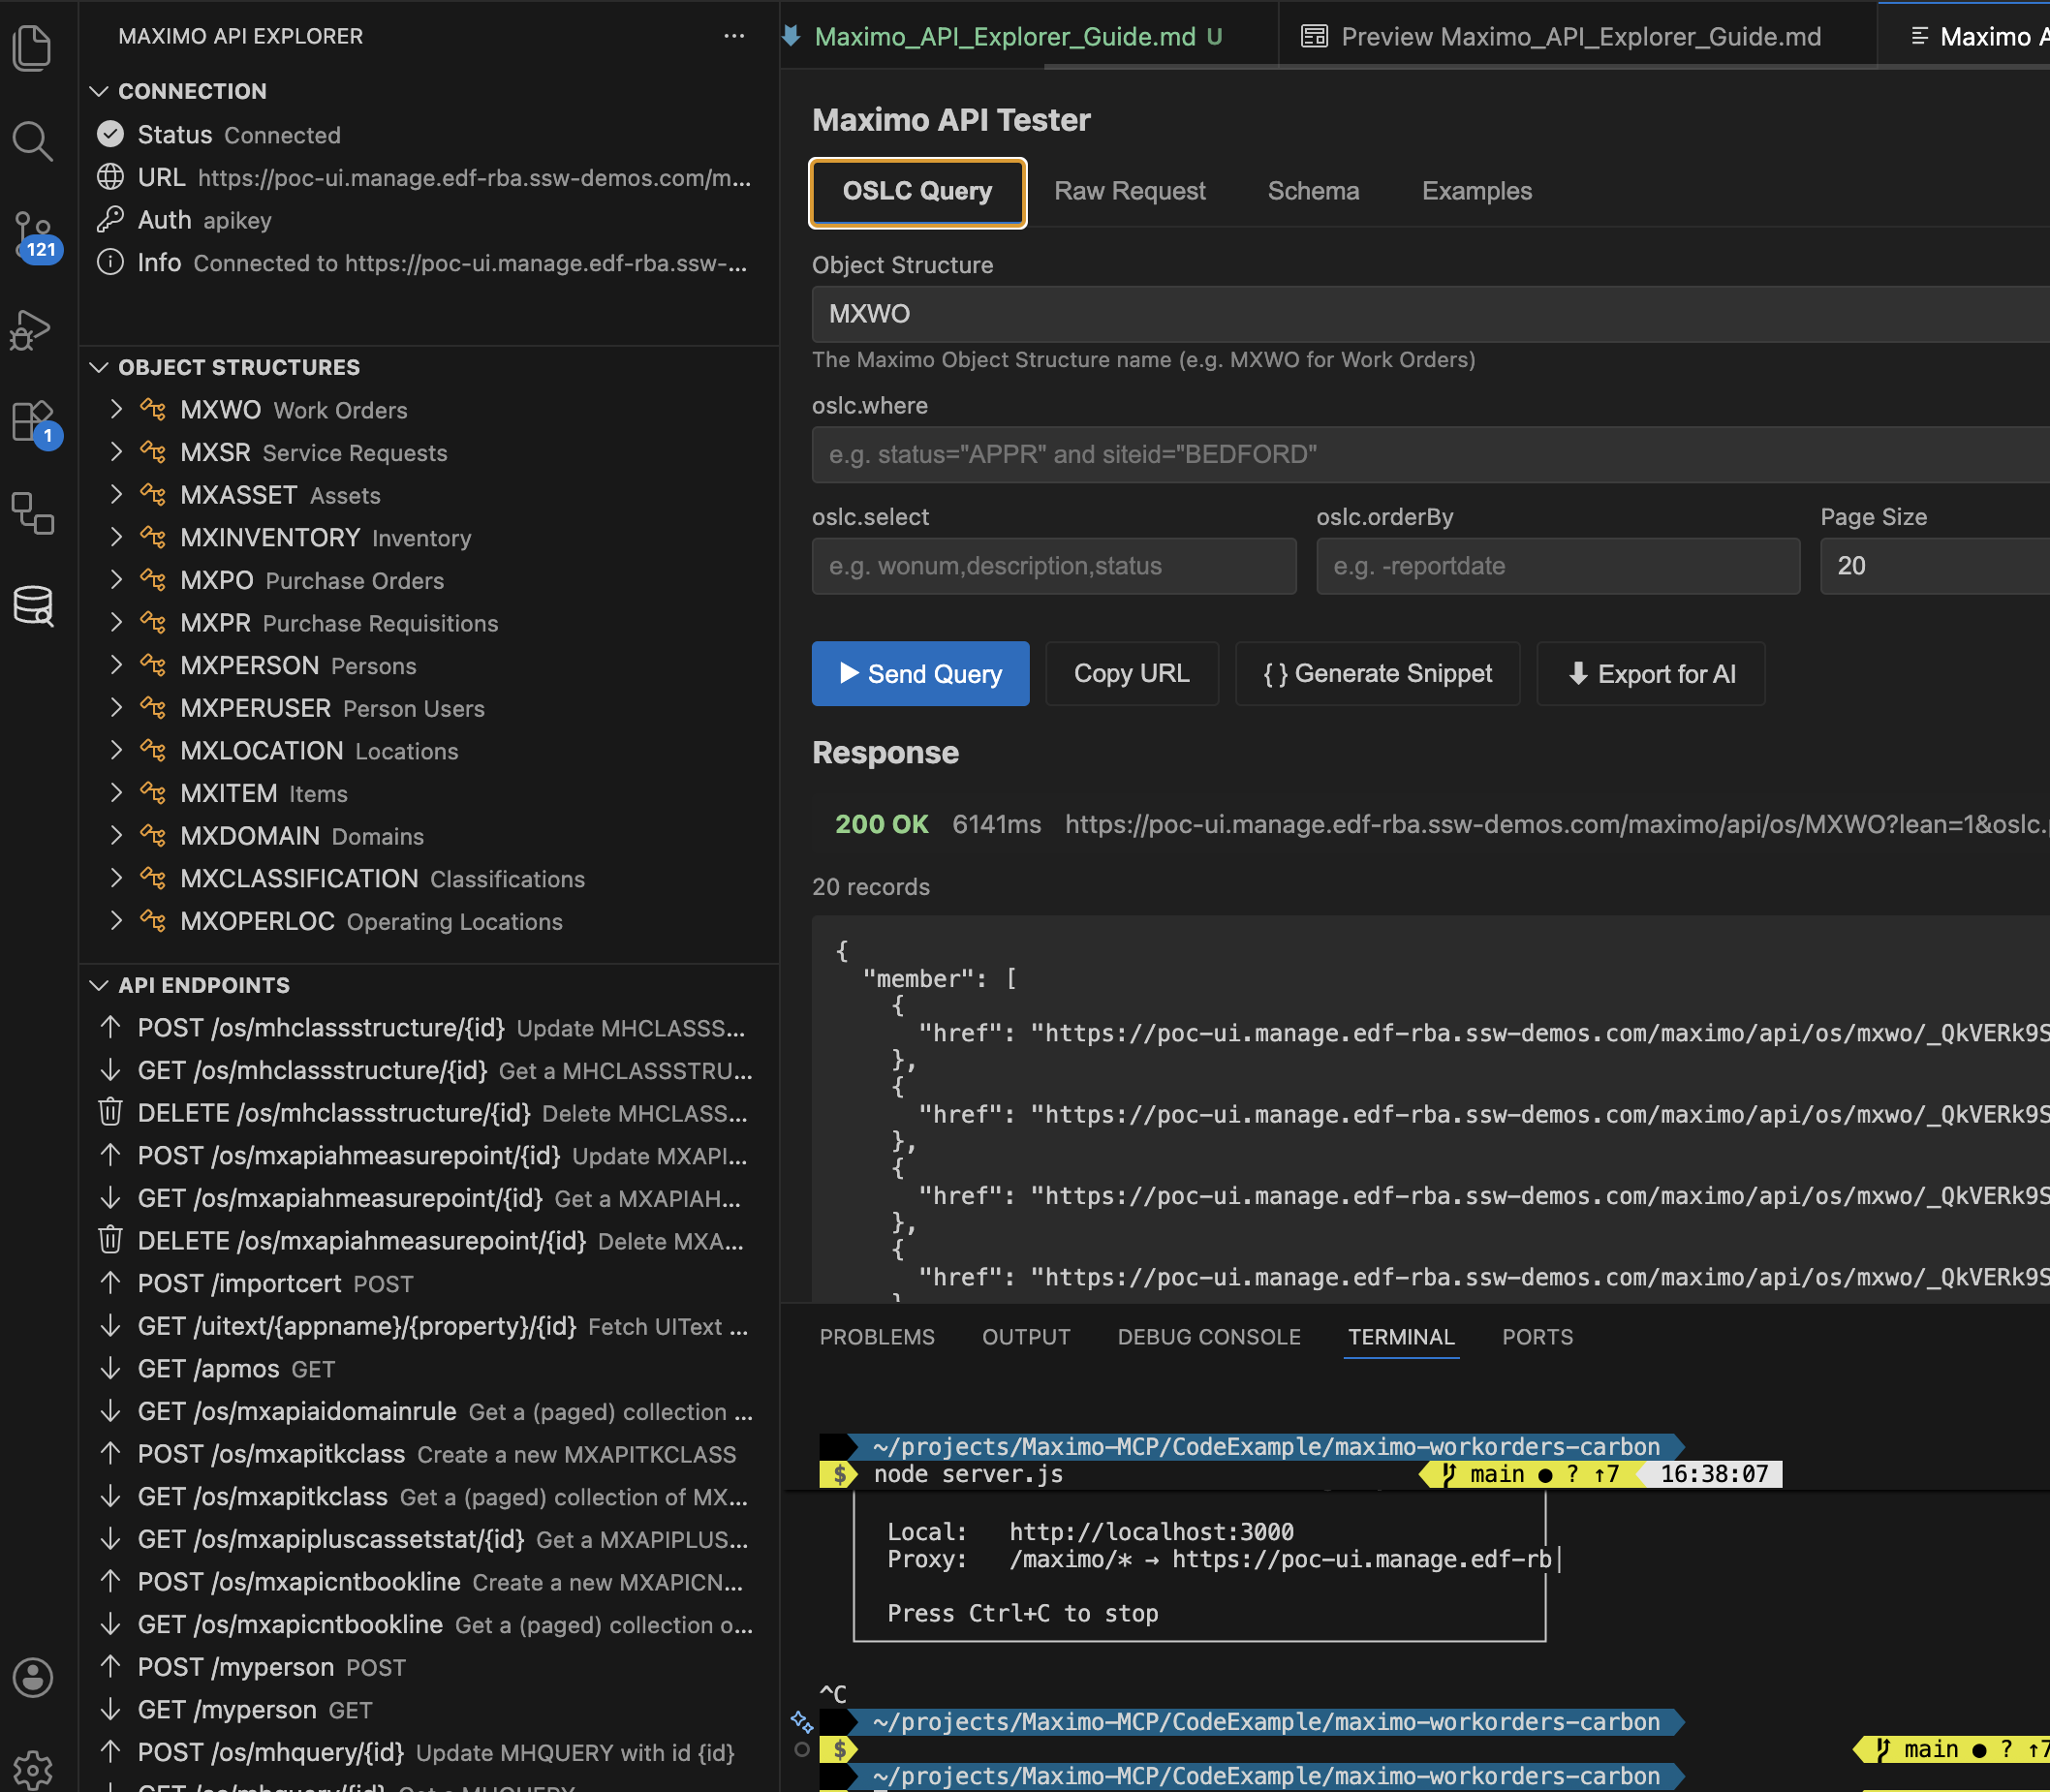Click the trash icon for DELETE /os/mxapiahmeasurepoint/{id}
Screen dimensions: 2050x1792
click(110, 1240)
